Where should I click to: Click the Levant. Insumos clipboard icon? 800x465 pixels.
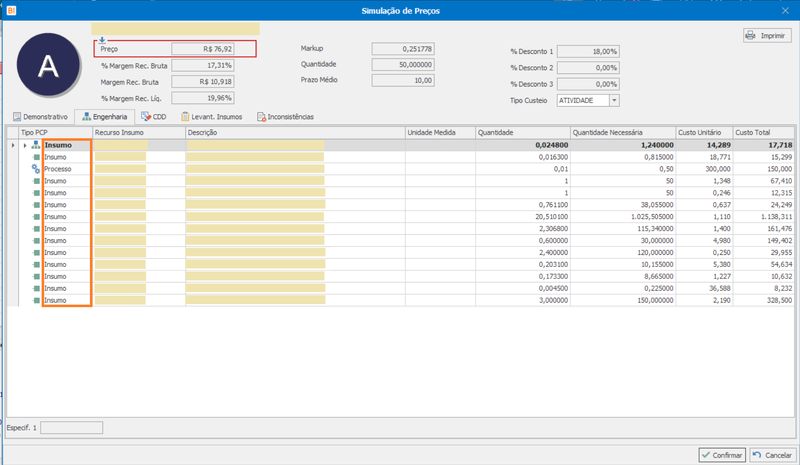185,116
